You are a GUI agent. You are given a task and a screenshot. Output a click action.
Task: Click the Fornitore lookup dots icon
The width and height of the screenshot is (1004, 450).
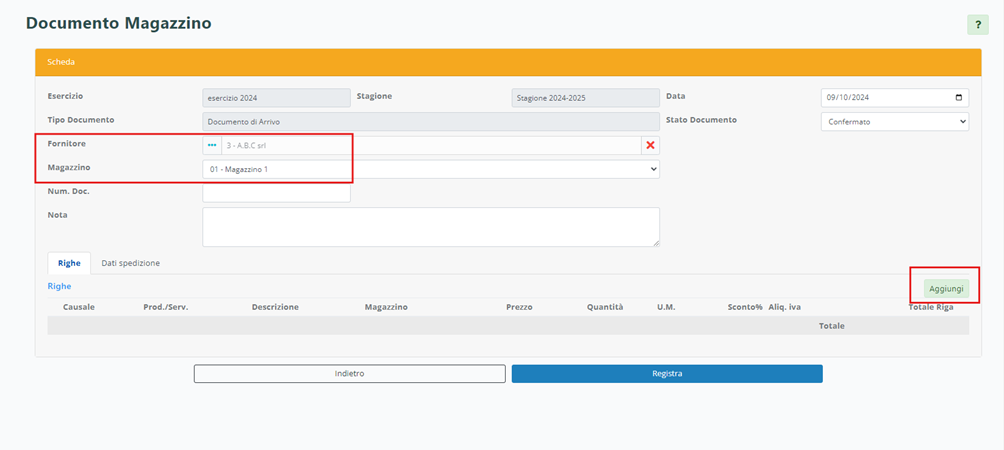pyautogui.click(x=211, y=145)
